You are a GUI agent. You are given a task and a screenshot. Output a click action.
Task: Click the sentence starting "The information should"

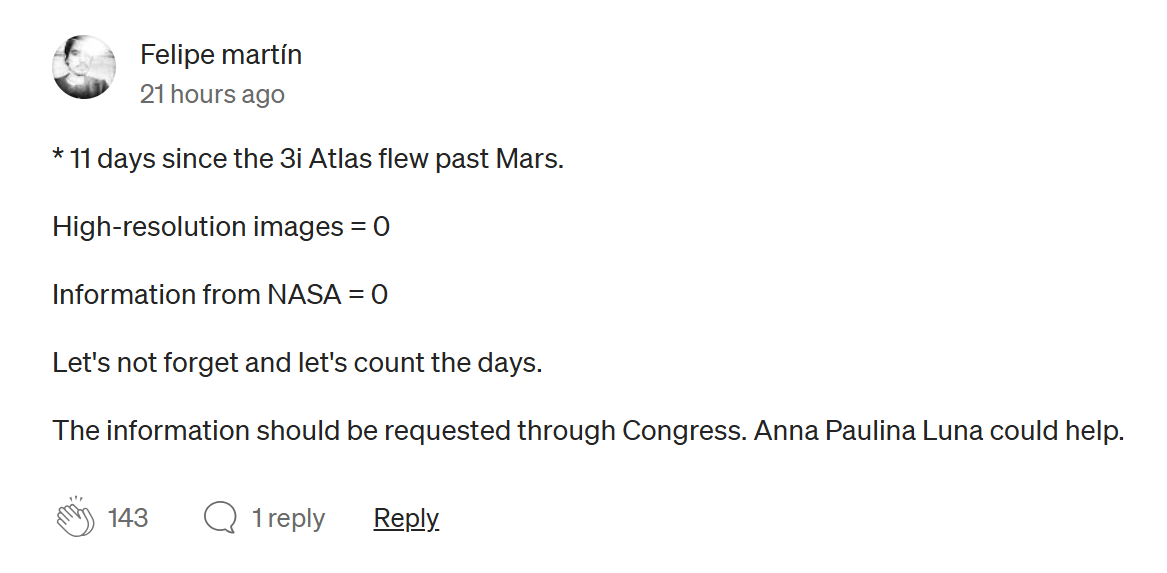pyautogui.click(x=588, y=431)
